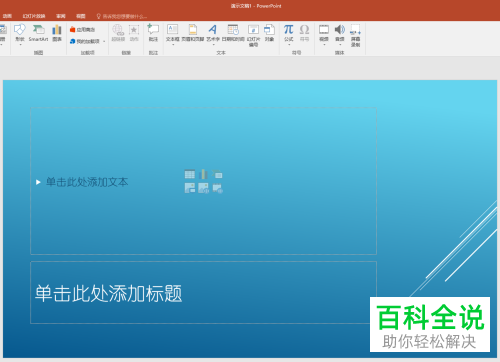
Task: Expand the arrow under 文本框
Action: click(173, 44)
